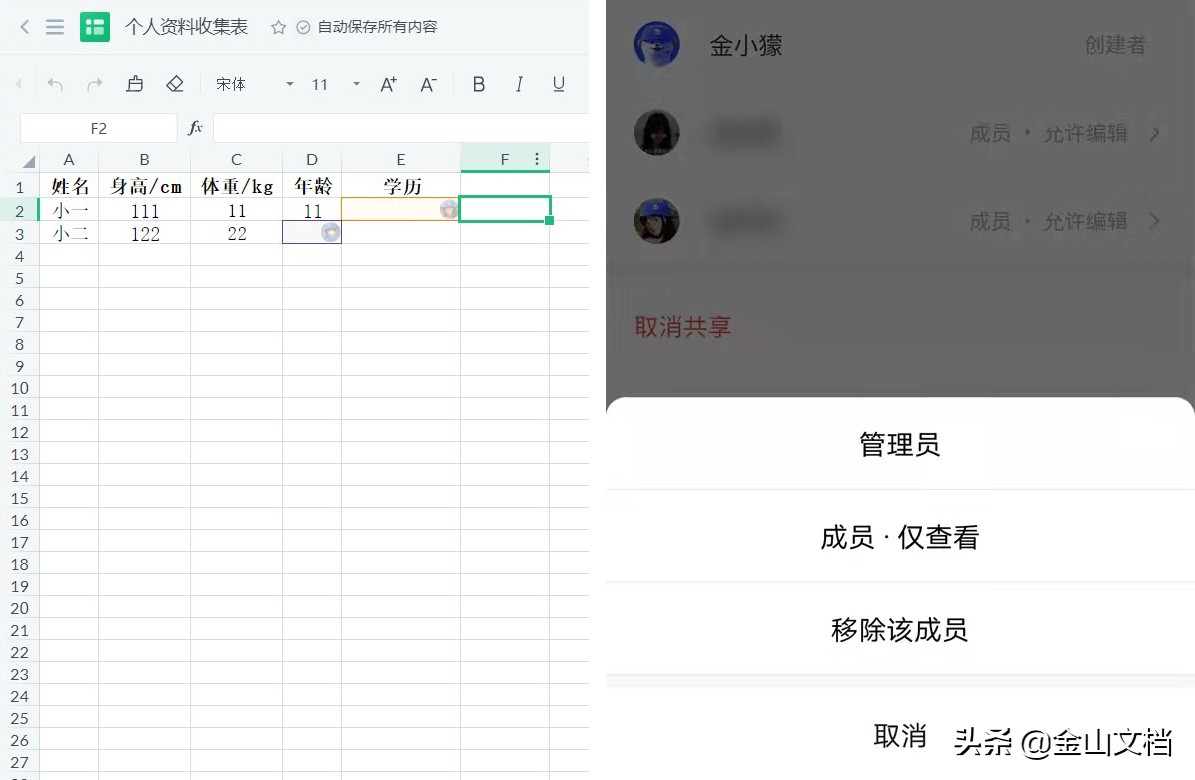The image size is (1195, 780).
Task: Decrease font size with the A- icon
Action: pos(428,84)
